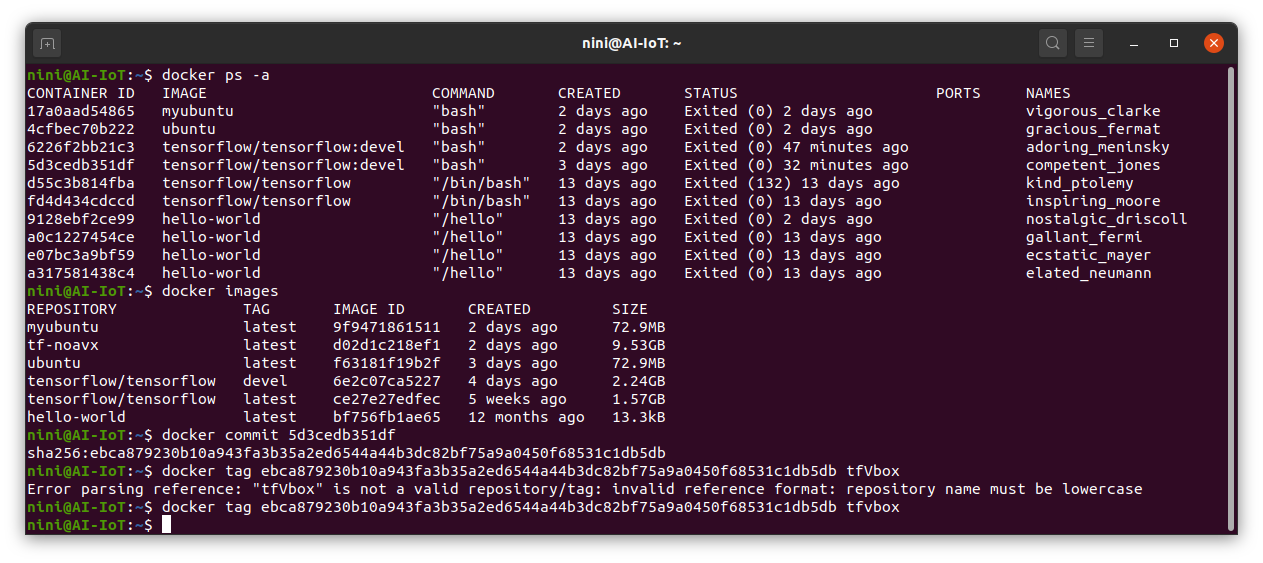
Task: Open the hamburger menu
Action: click(1089, 43)
